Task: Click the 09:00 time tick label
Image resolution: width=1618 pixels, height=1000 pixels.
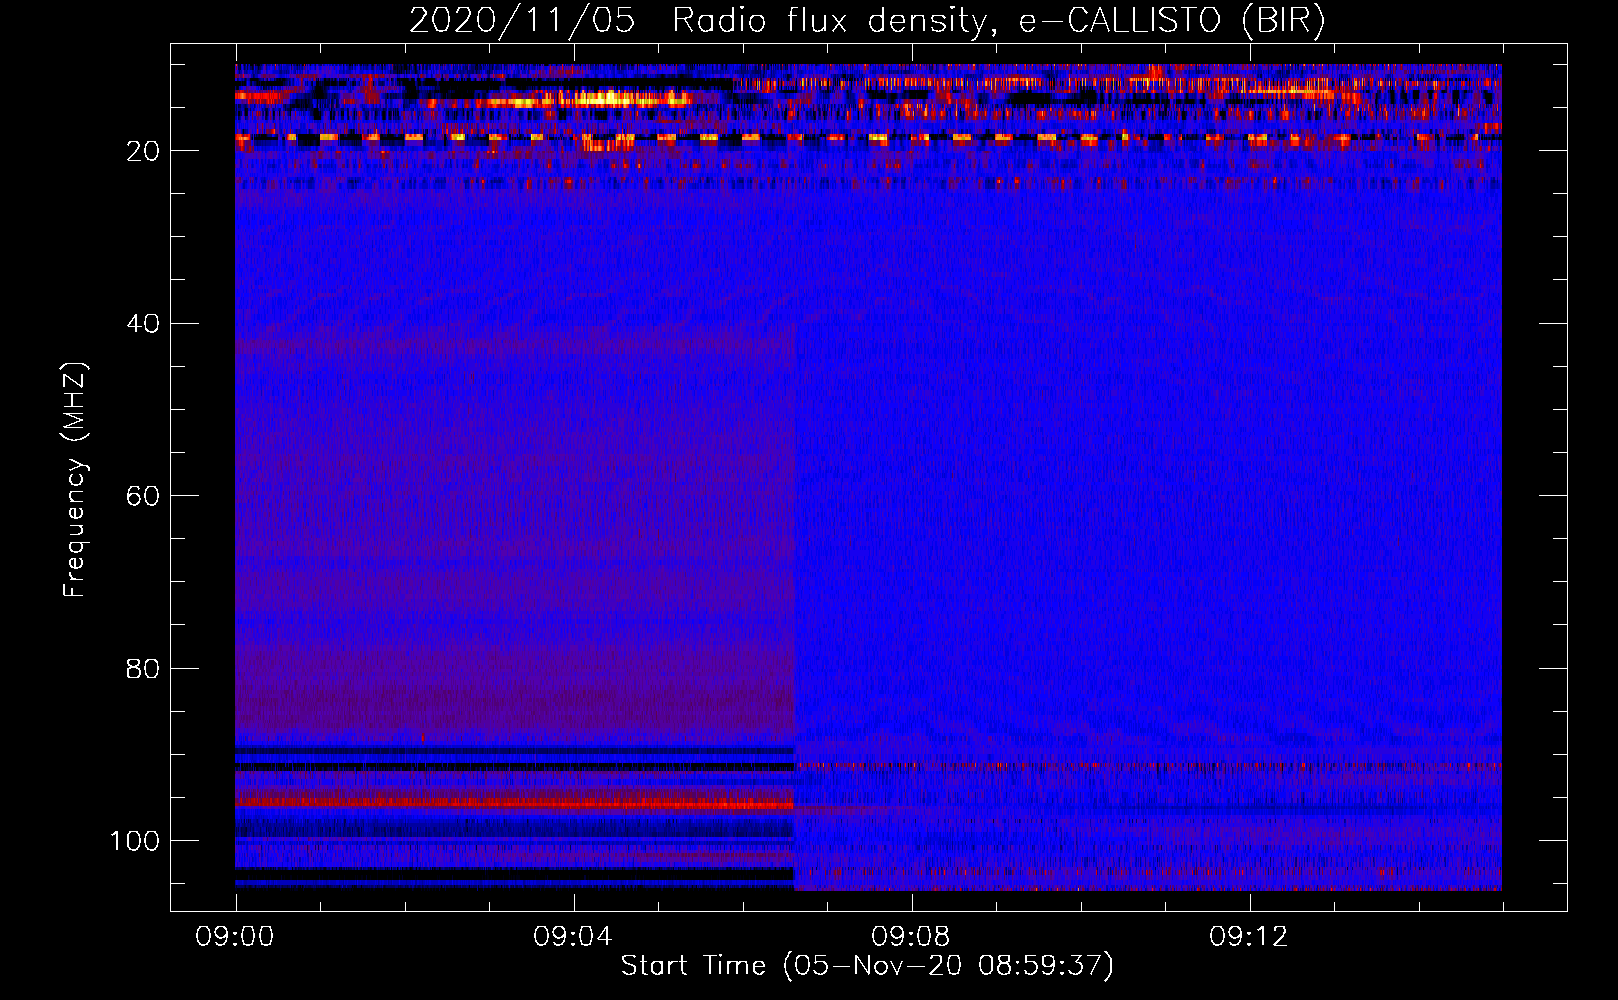Action: click(x=235, y=937)
